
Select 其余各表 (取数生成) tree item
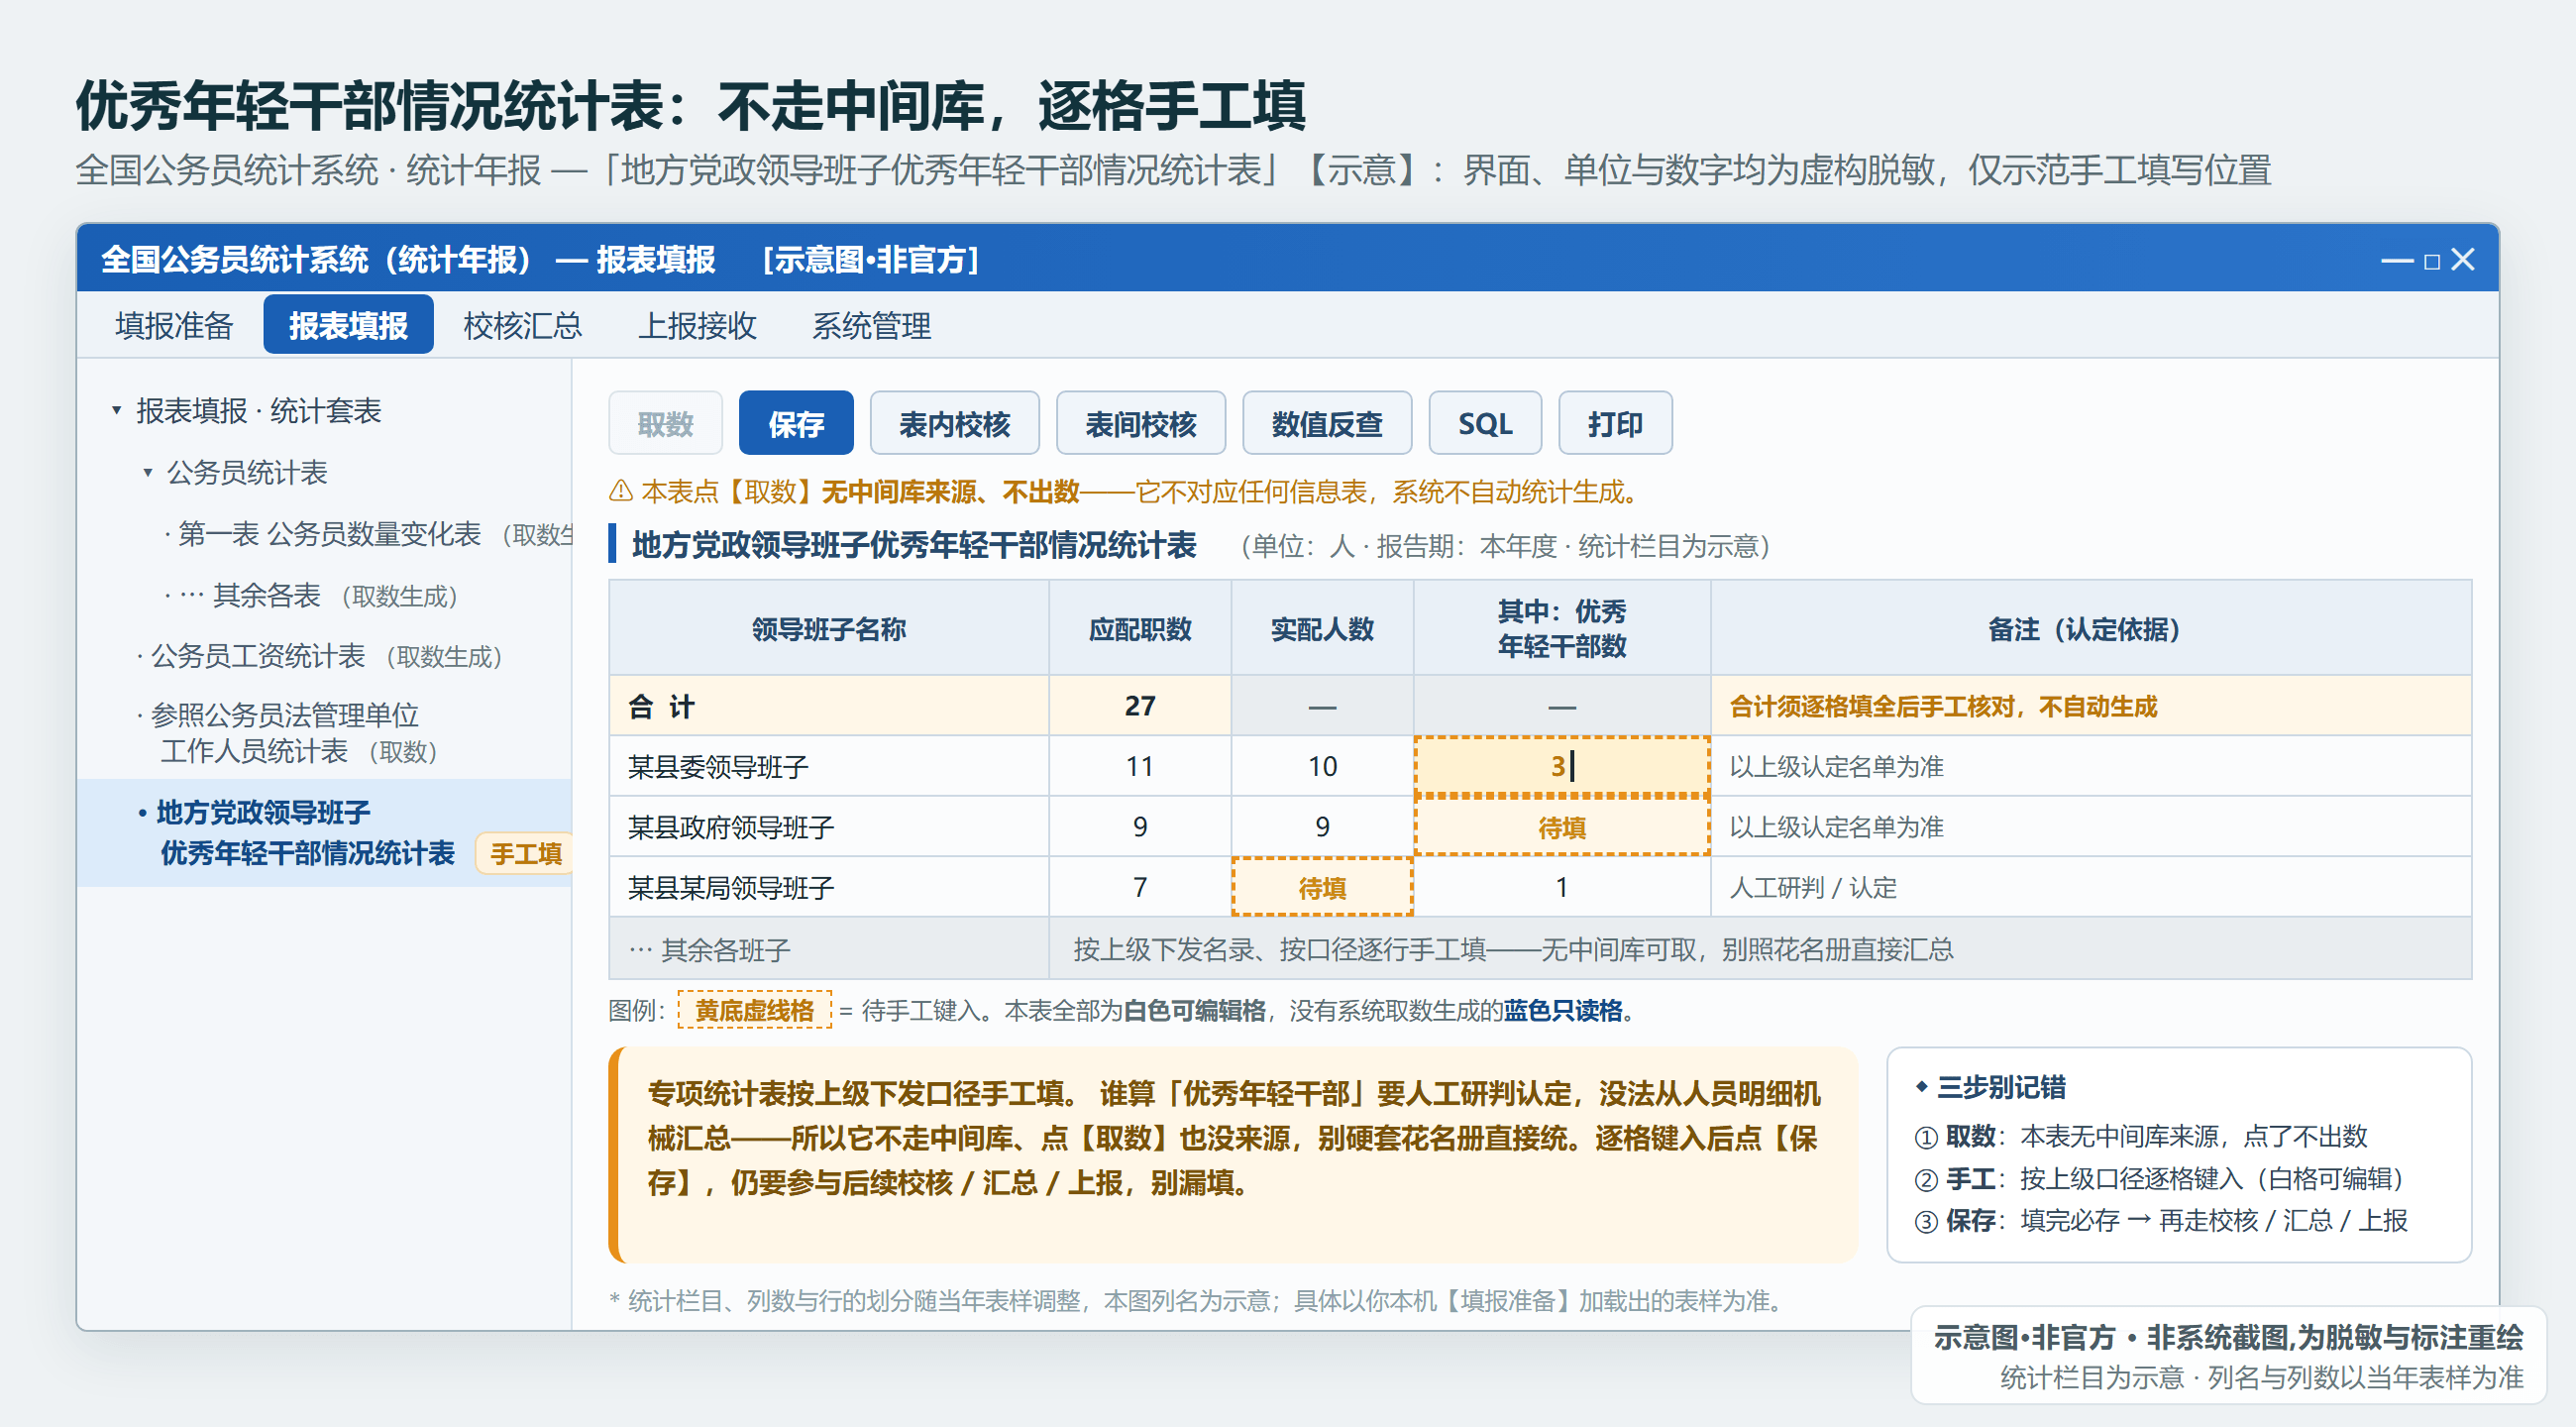pyautogui.click(x=310, y=596)
